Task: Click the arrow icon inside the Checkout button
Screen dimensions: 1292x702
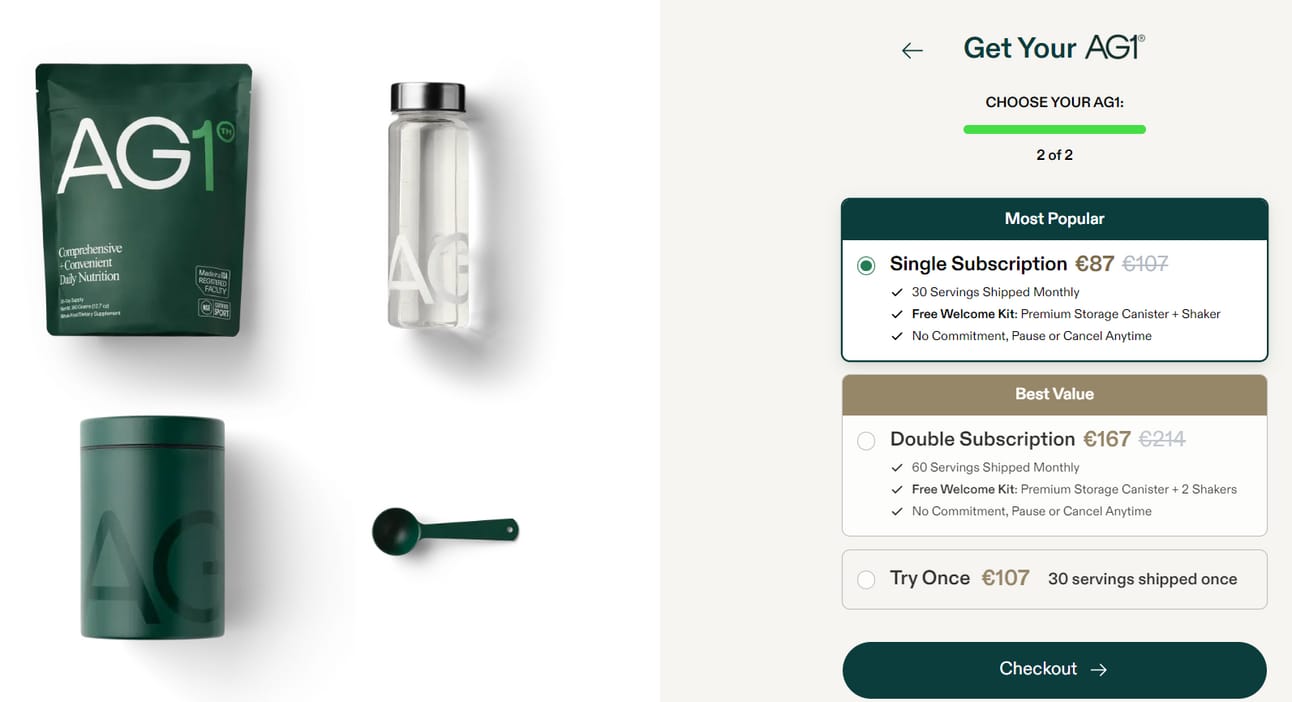Action: (x=1098, y=670)
